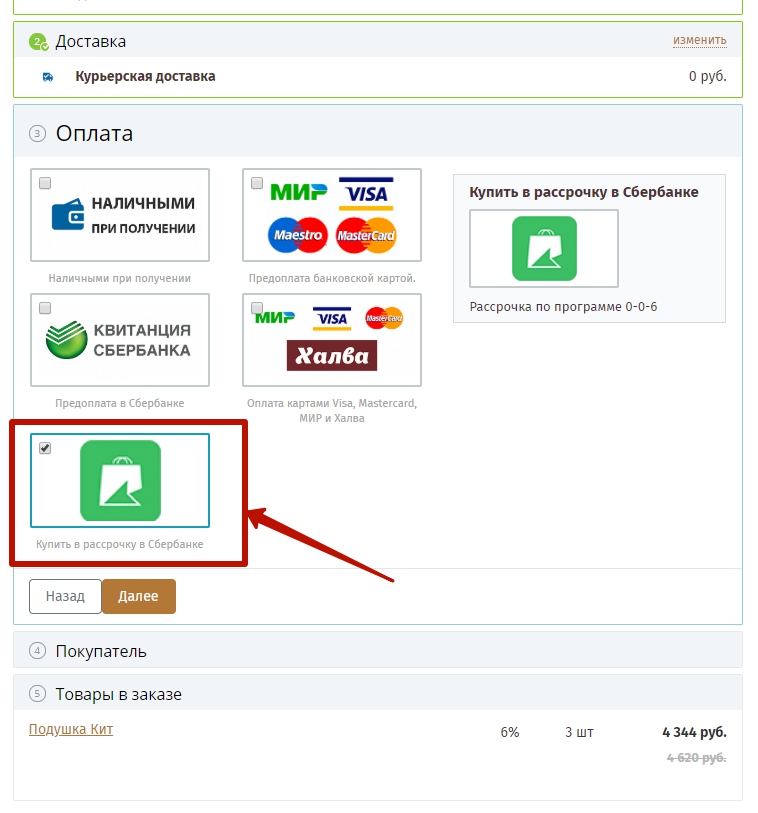Click the Sberbank green logo on receipt option
The width and height of the screenshot is (758, 813).
tap(66, 340)
